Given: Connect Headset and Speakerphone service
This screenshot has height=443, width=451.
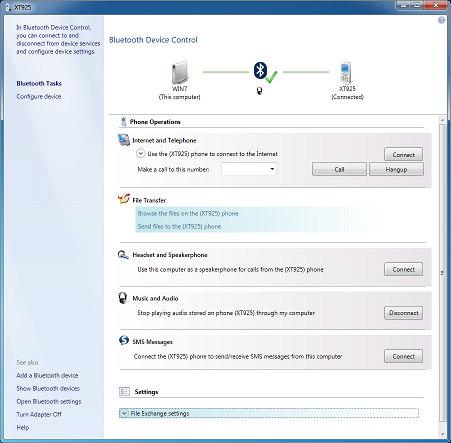Looking at the screenshot, I should click(x=403, y=269).
